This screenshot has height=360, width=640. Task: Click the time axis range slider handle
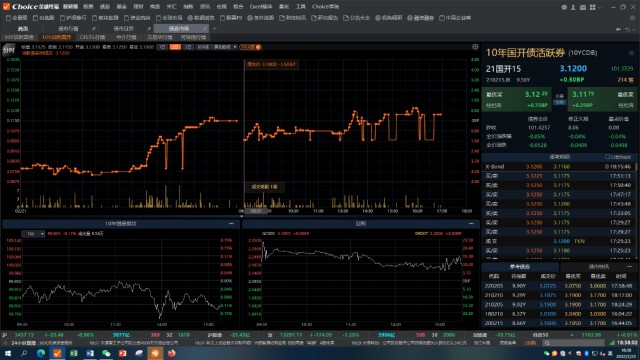click(256, 211)
